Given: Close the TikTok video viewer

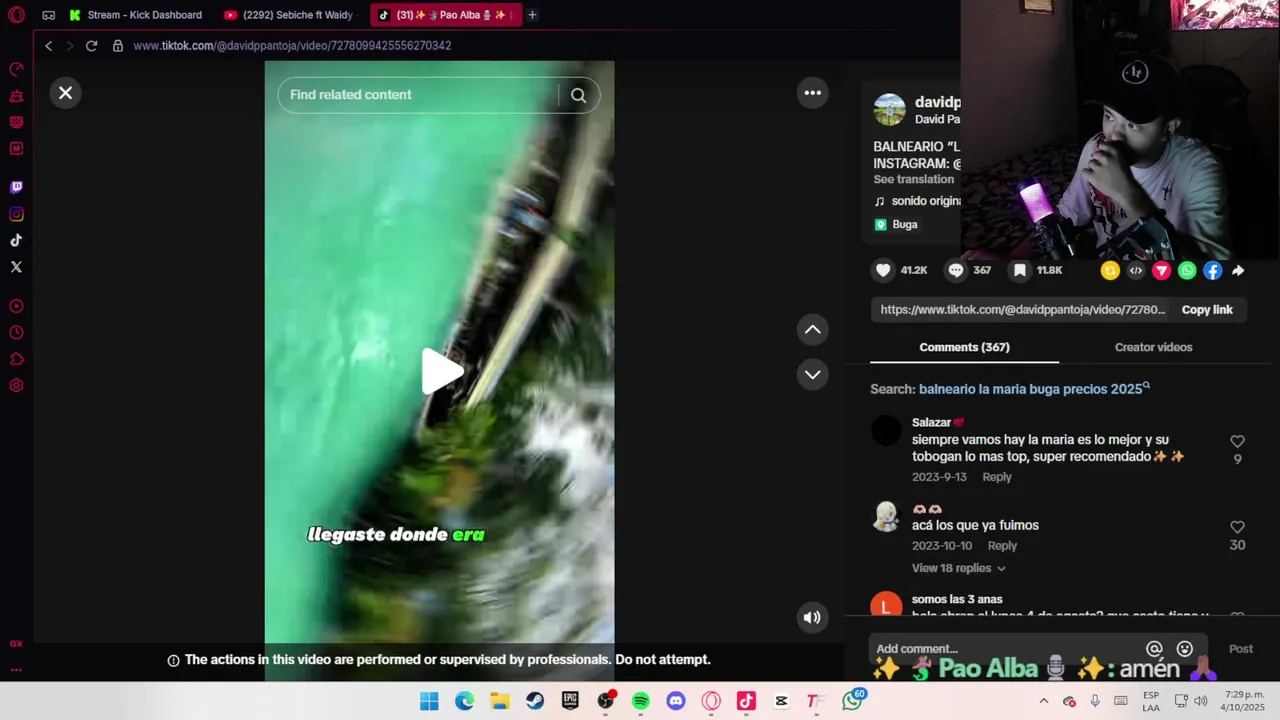Looking at the screenshot, I should tap(65, 93).
